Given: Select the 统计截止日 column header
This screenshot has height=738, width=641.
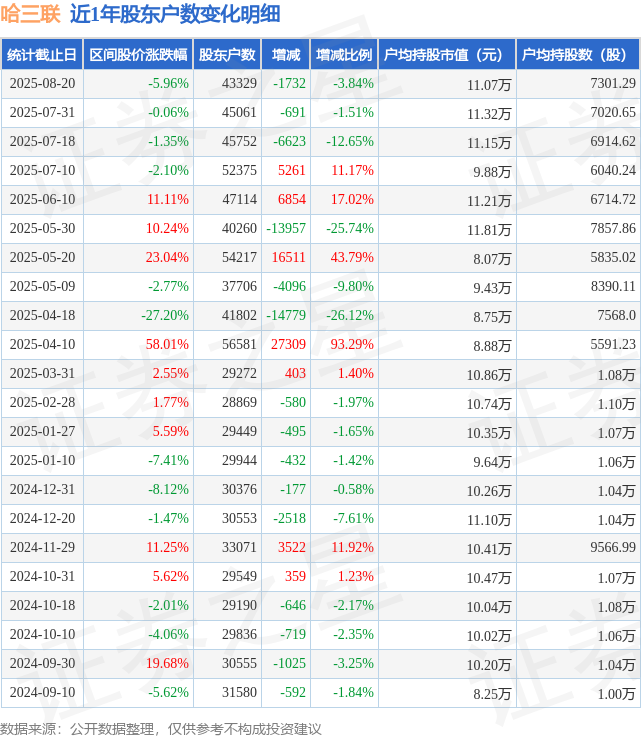Looking at the screenshot, I should tap(42, 55).
